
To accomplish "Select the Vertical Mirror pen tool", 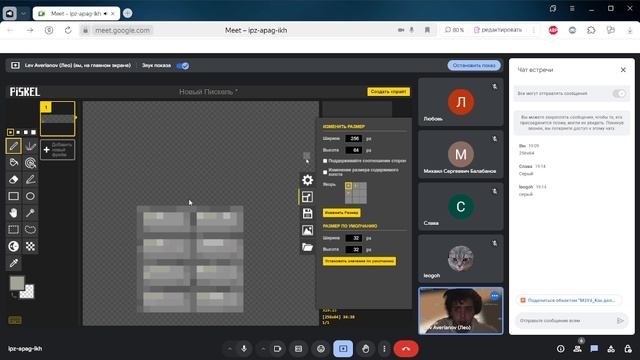I will (x=30, y=146).
